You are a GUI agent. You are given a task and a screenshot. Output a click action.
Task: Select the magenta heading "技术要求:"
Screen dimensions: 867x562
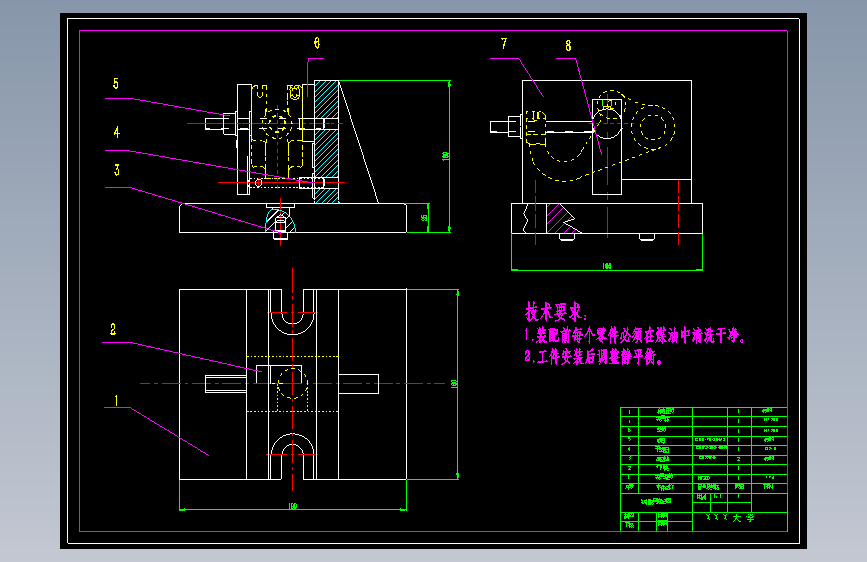point(556,312)
